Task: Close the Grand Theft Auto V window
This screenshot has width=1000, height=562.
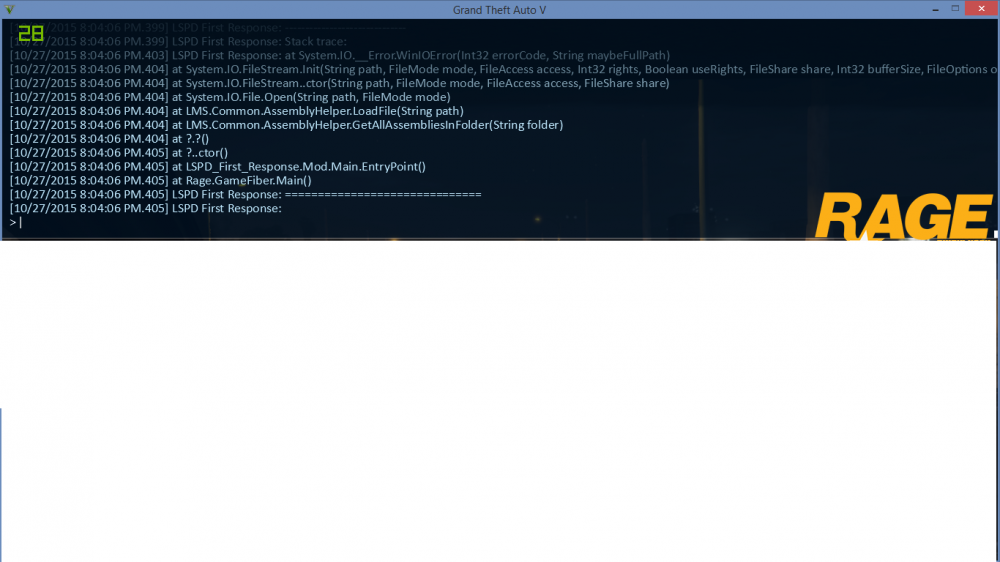Action: point(982,9)
